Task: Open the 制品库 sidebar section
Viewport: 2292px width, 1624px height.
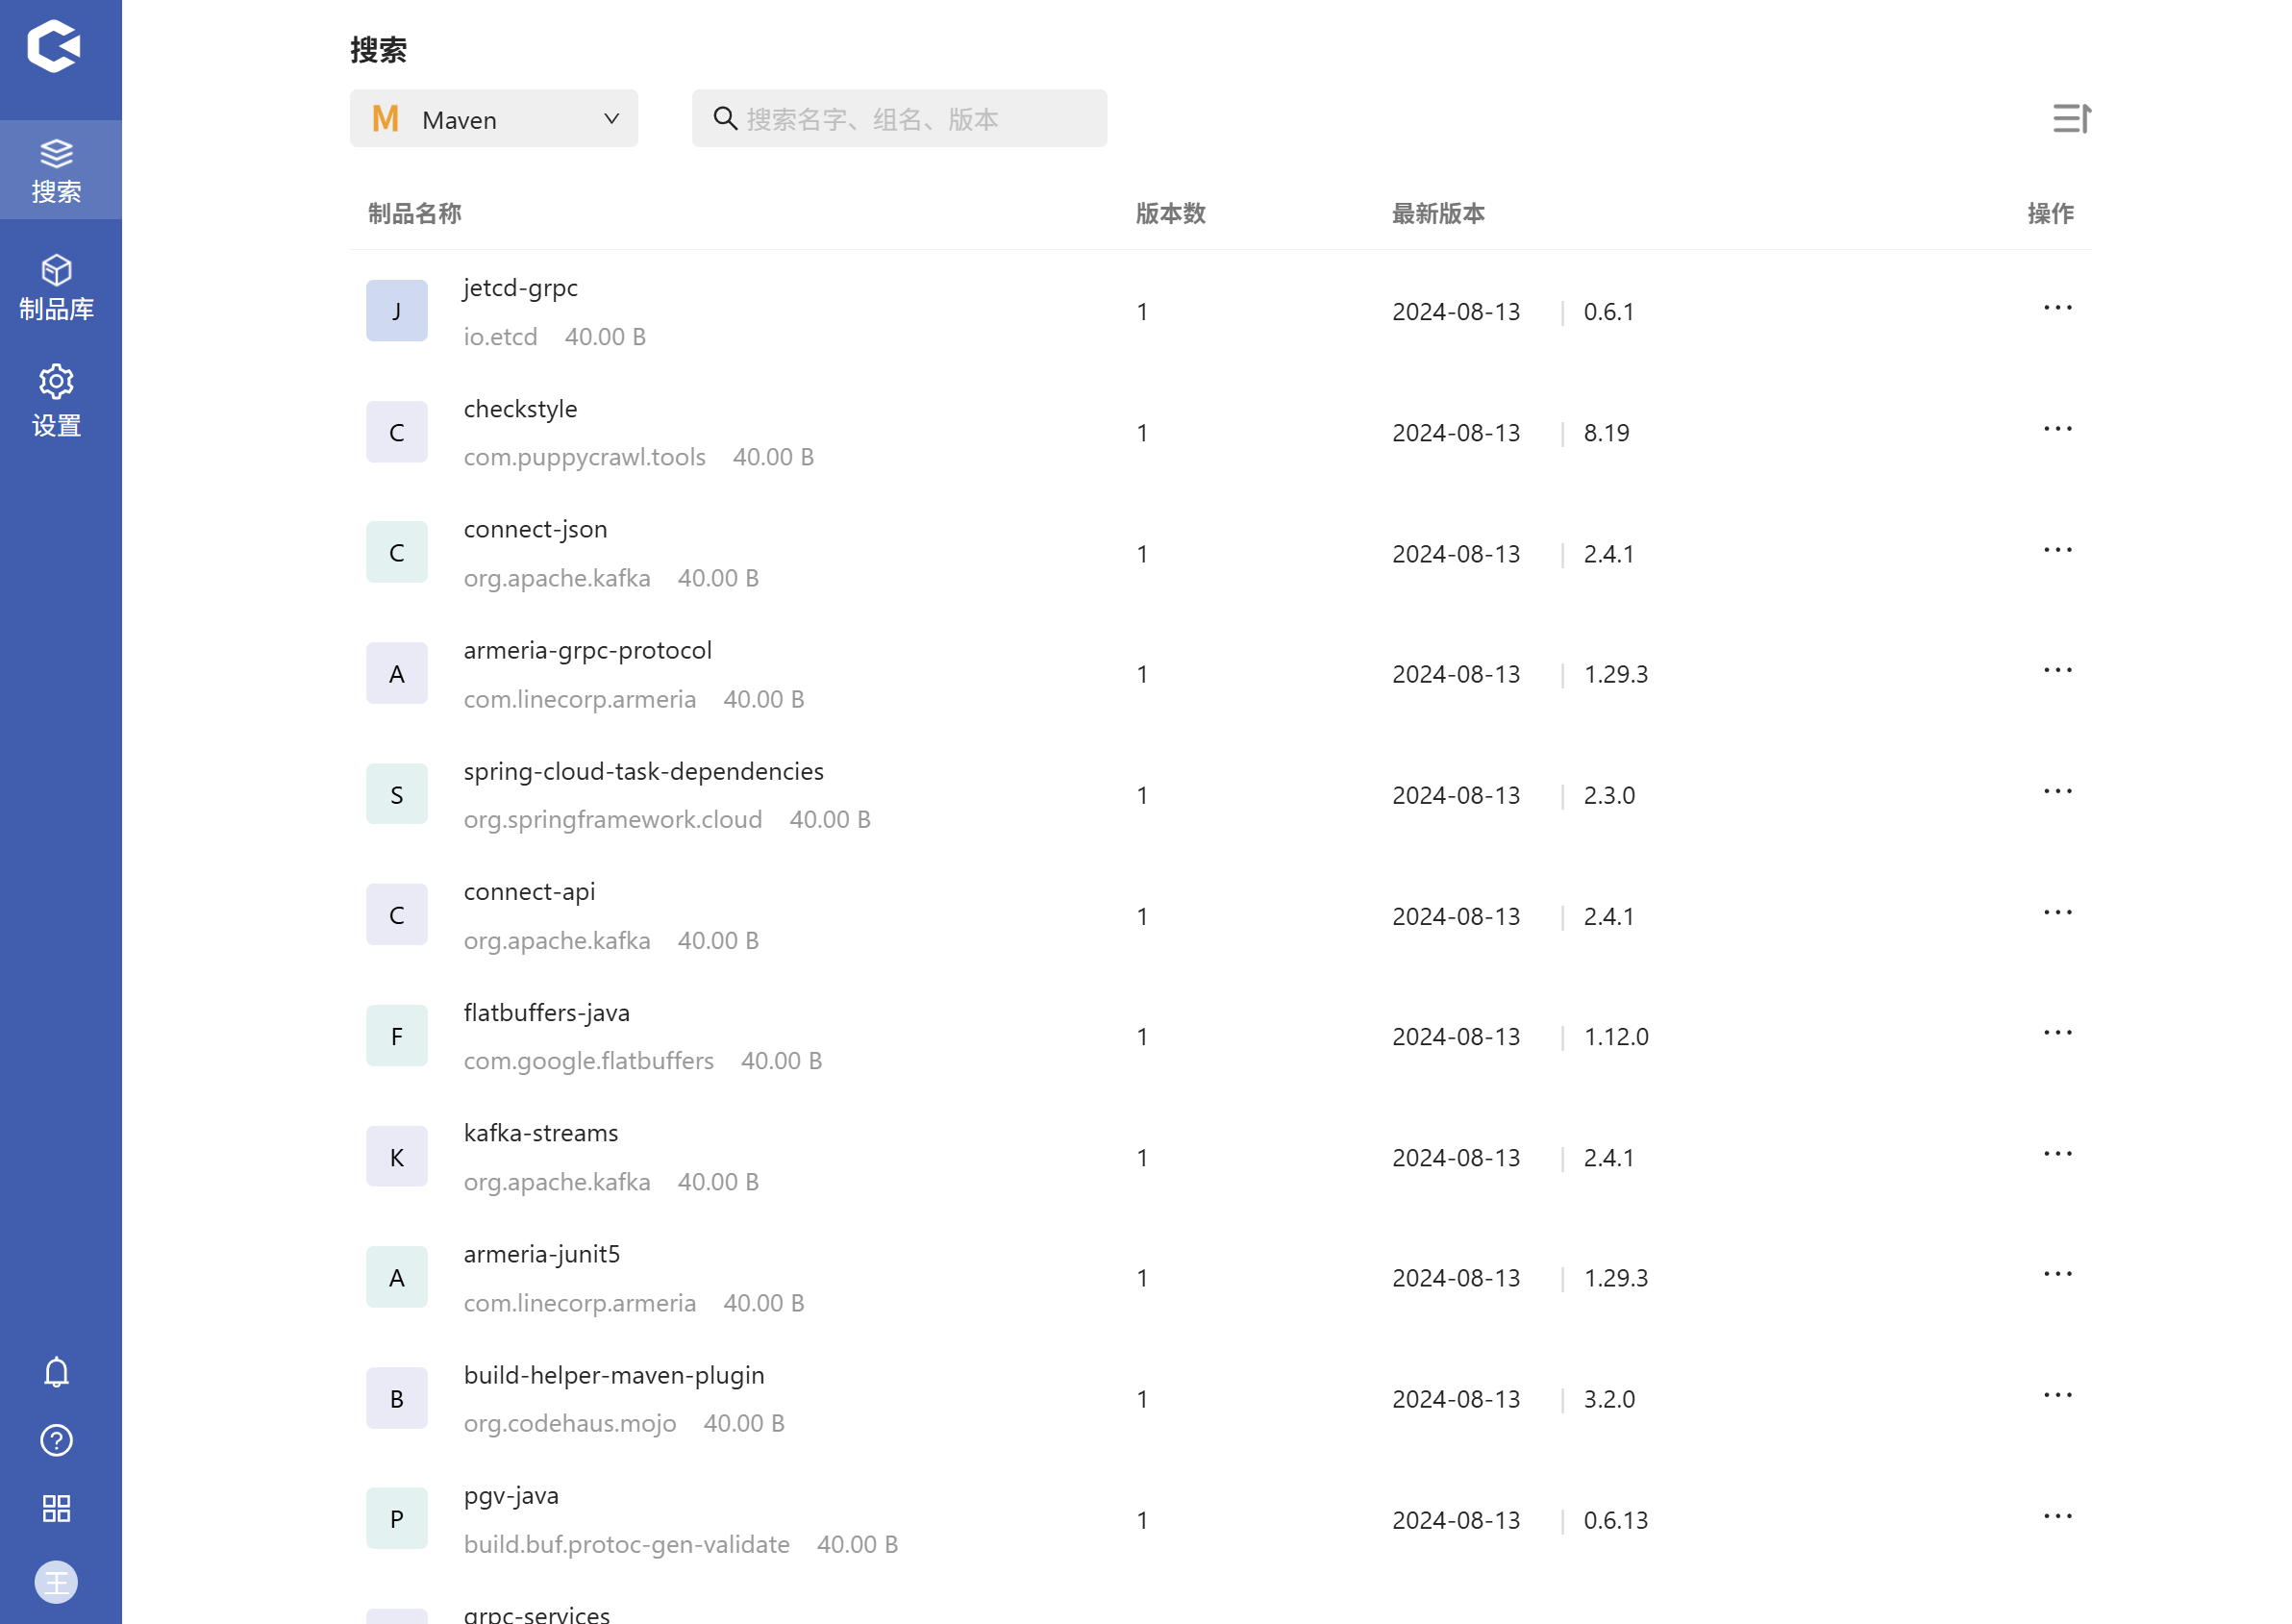Action: (x=57, y=288)
